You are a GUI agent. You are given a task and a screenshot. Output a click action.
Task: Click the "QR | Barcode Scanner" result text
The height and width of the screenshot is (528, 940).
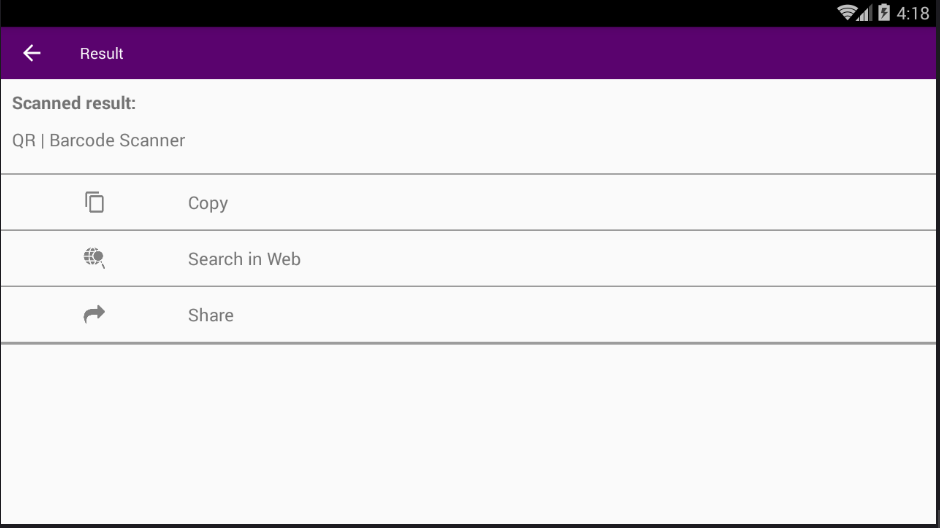click(98, 140)
